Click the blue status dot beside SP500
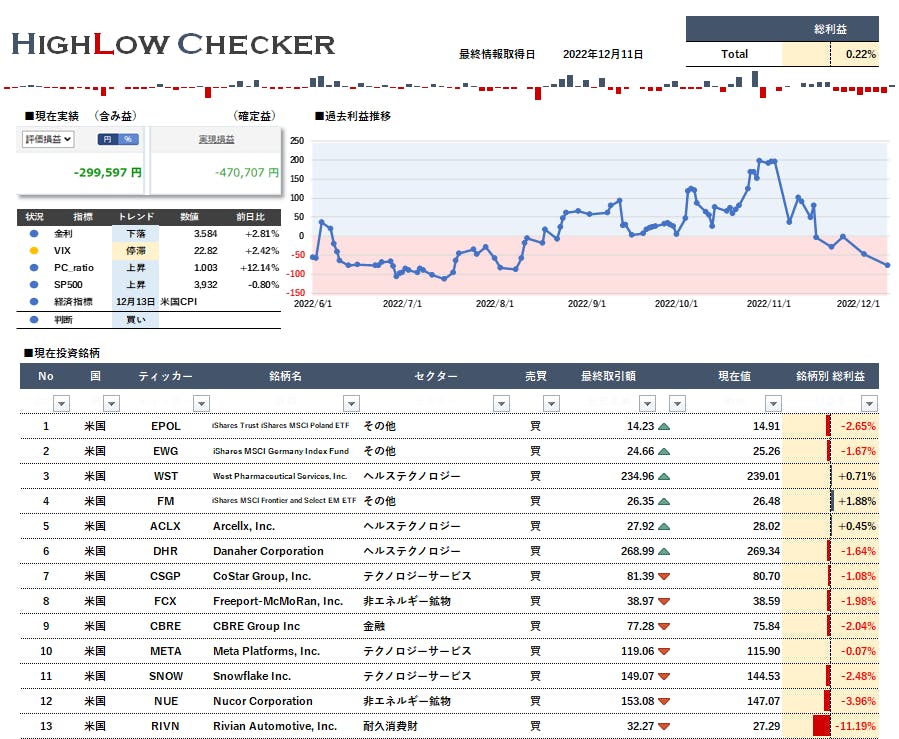899x739 pixels. click(x=34, y=284)
